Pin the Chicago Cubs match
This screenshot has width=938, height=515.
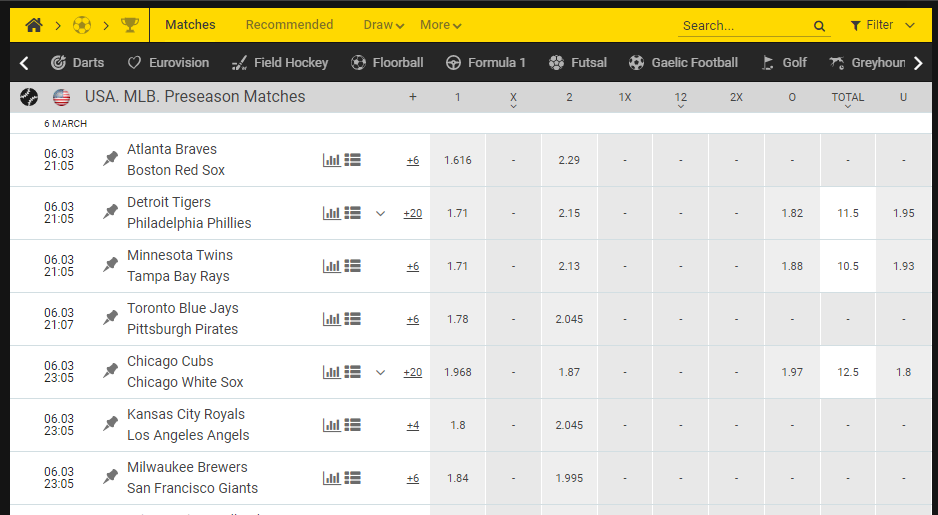[x=110, y=371]
